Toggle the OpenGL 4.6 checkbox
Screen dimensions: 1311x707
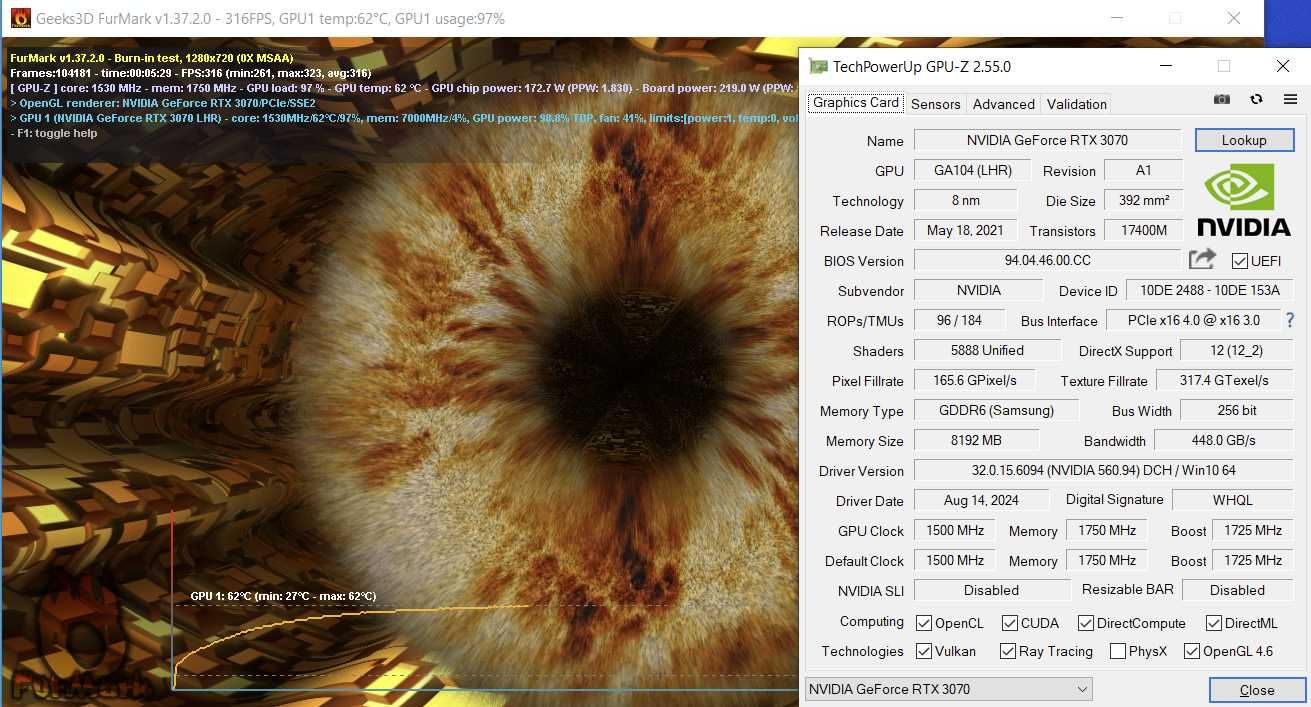coord(1192,651)
